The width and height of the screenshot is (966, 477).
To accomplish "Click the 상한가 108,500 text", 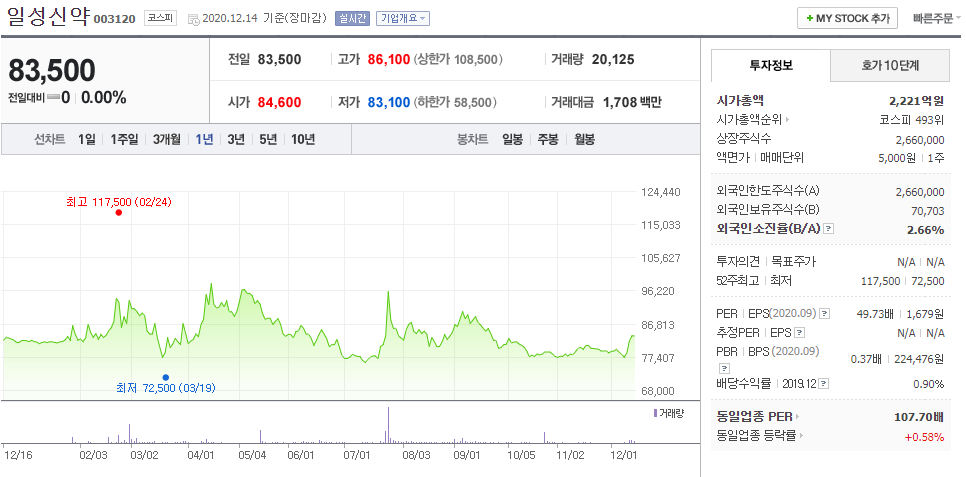I will (458, 60).
